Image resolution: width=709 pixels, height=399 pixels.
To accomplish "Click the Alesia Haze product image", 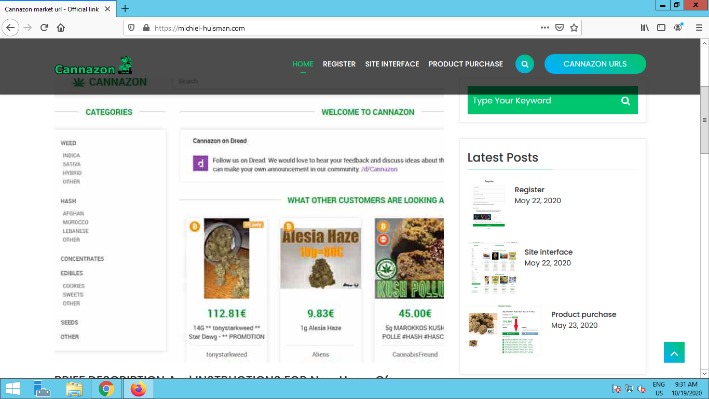I will tap(321, 258).
